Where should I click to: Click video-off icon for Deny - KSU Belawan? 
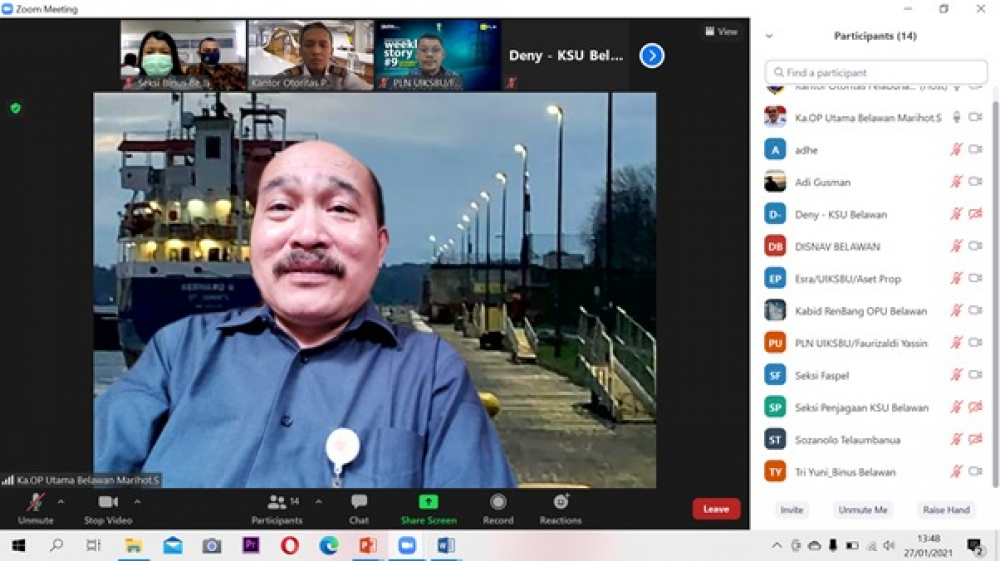coord(975,214)
